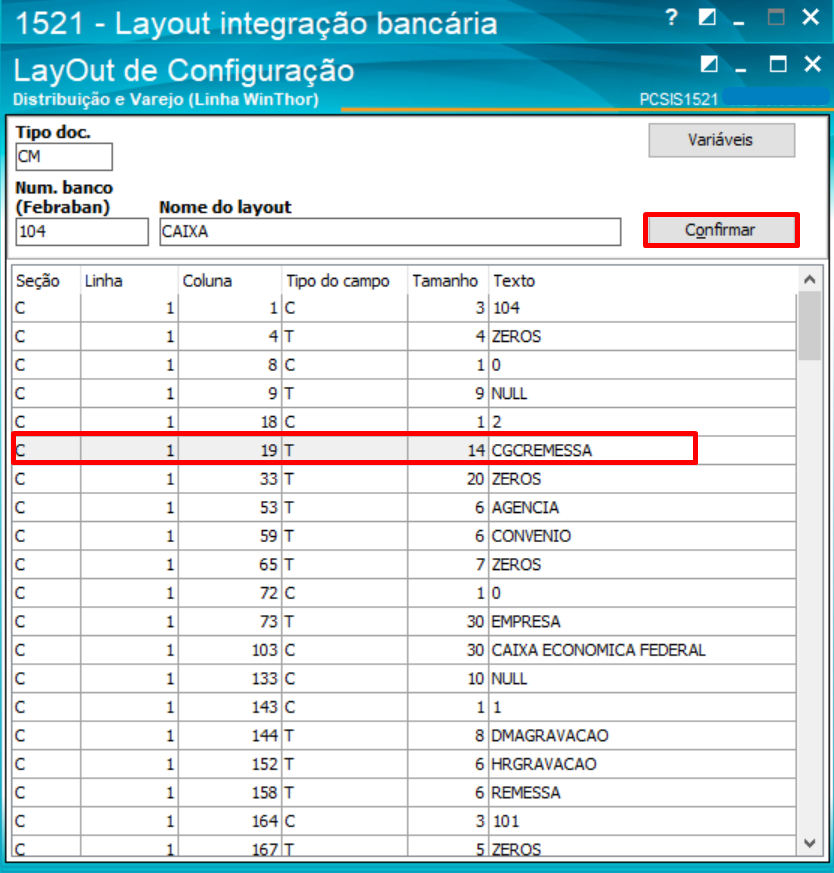Click the vertical scrollbar thumb of the grid
Viewport: 834px width, 873px height.
[810, 326]
